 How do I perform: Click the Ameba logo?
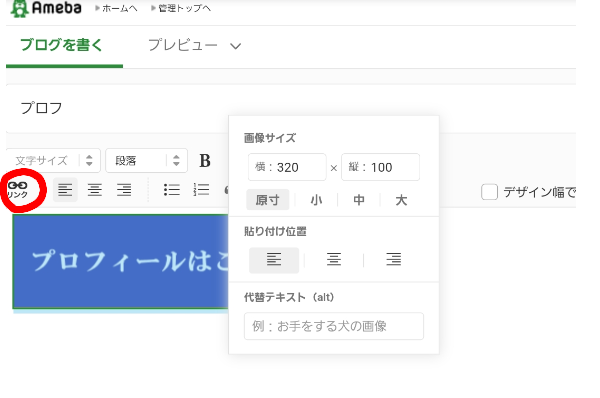click(46, 8)
